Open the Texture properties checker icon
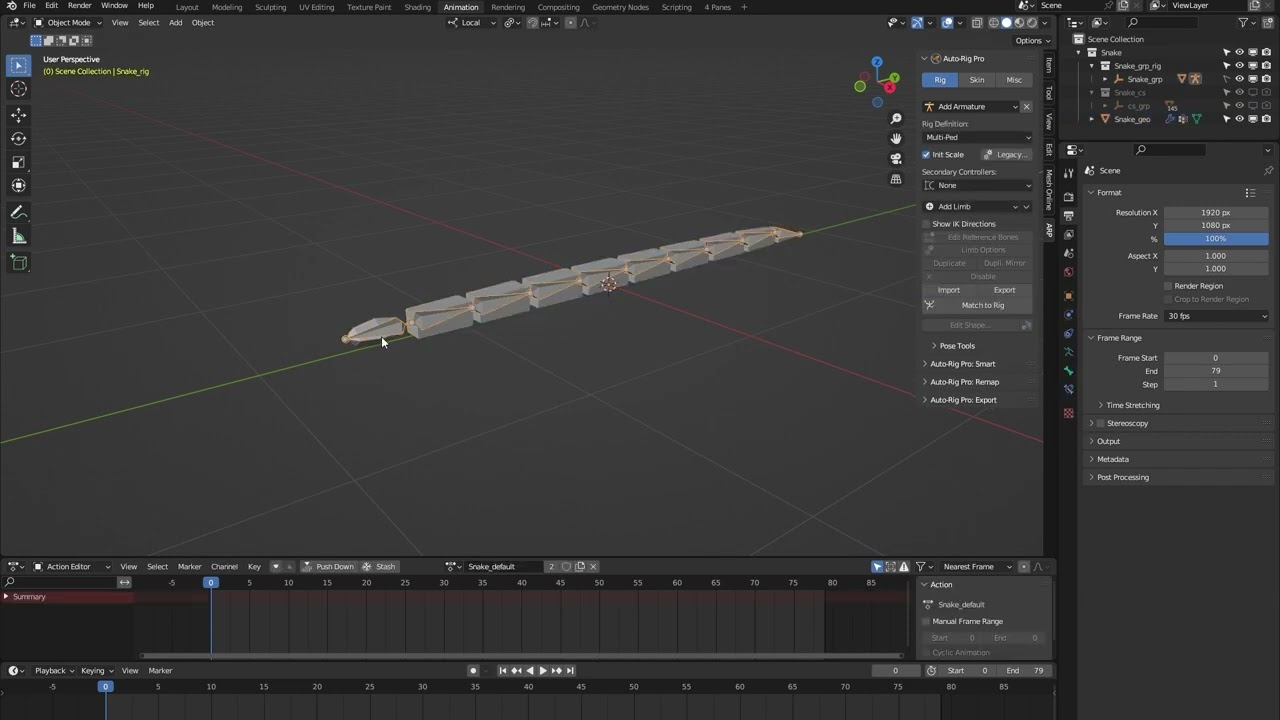The height and width of the screenshot is (720, 1280). [1069, 413]
